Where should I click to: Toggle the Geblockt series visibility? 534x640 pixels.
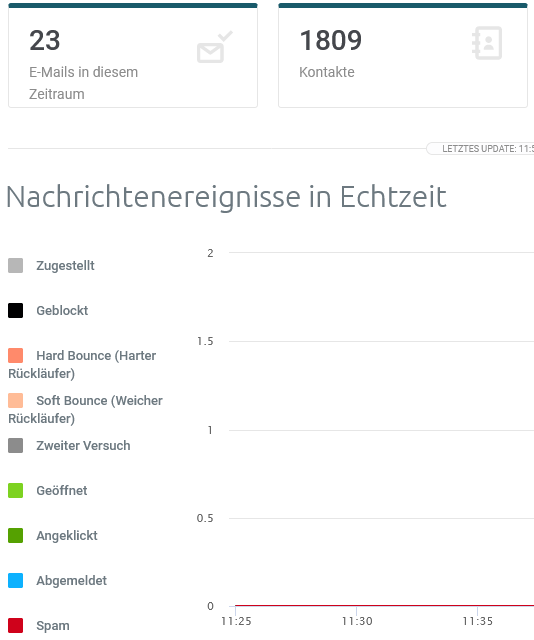tap(48, 310)
